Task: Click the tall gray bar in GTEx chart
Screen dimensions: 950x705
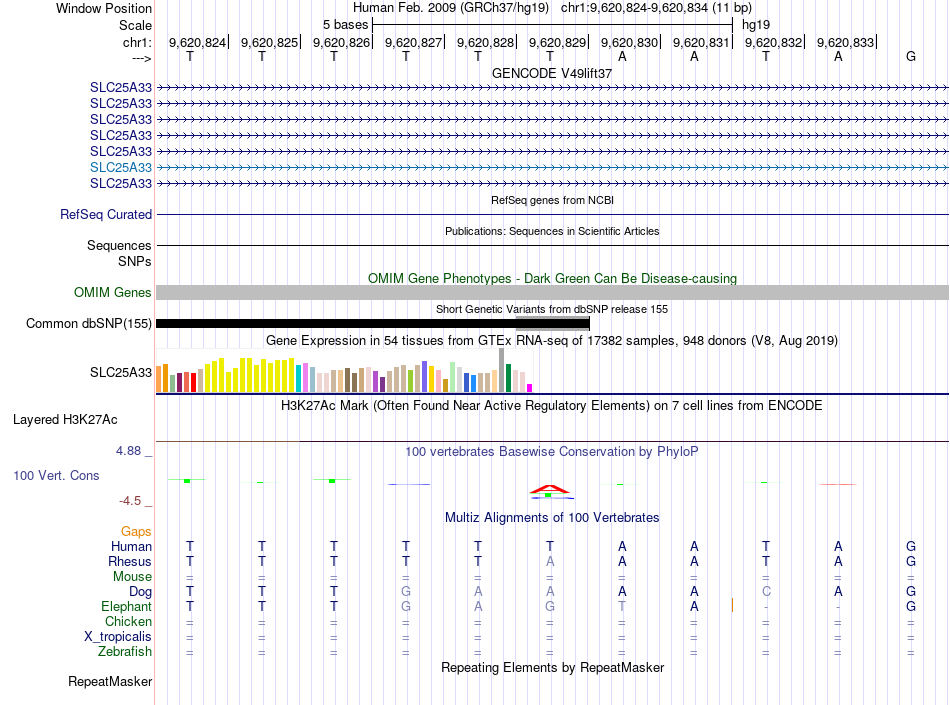Action: (502, 370)
